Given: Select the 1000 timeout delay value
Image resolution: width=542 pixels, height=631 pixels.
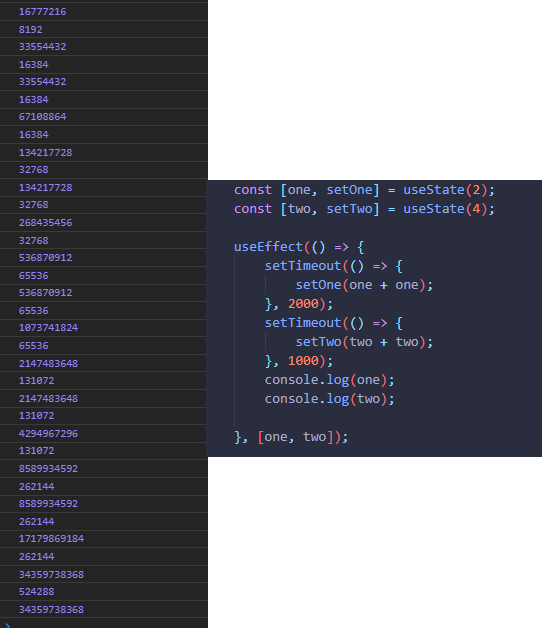Looking at the screenshot, I should [303, 361].
